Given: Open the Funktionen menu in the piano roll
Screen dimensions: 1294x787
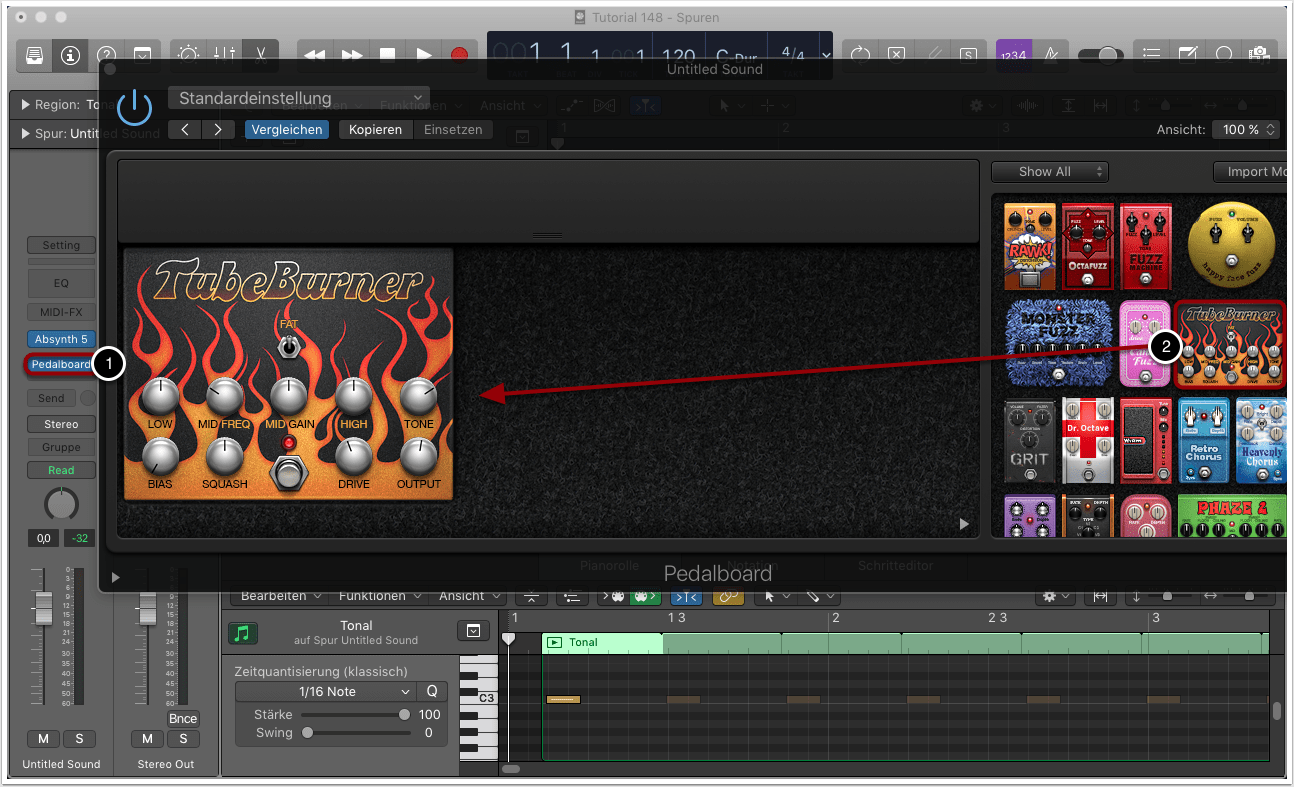Looking at the screenshot, I should point(379,596).
